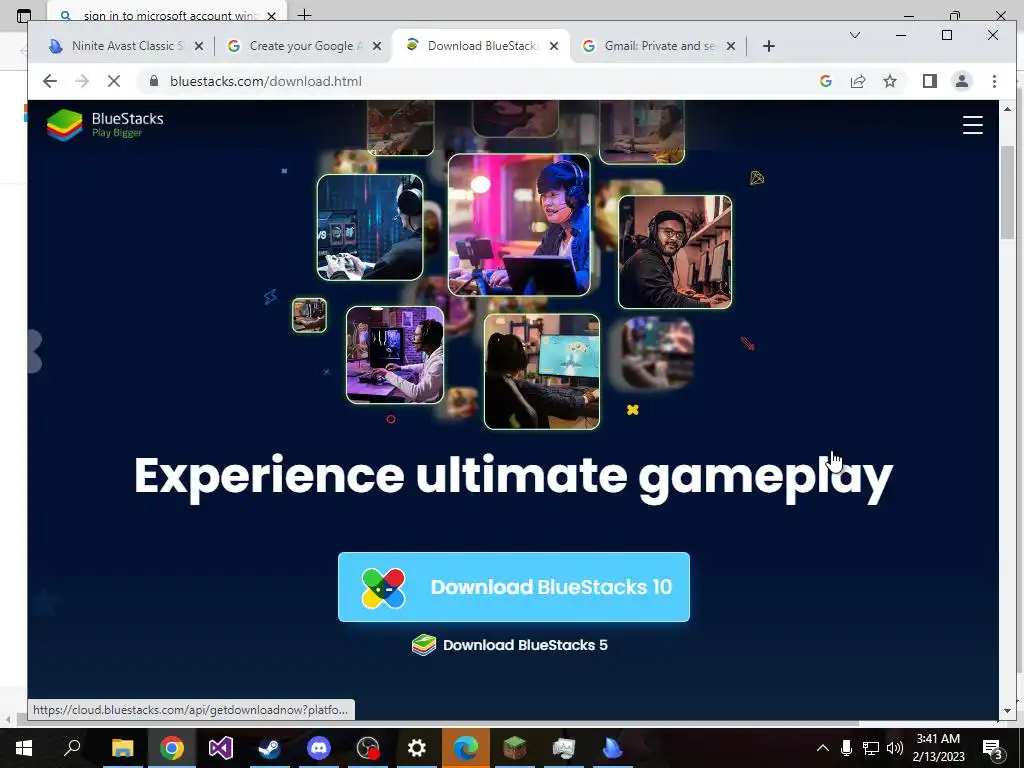Image resolution: width=1024 pixels, height=768 pixels.
Task: Open notification center icon
Action: click(x=993, y=748)
